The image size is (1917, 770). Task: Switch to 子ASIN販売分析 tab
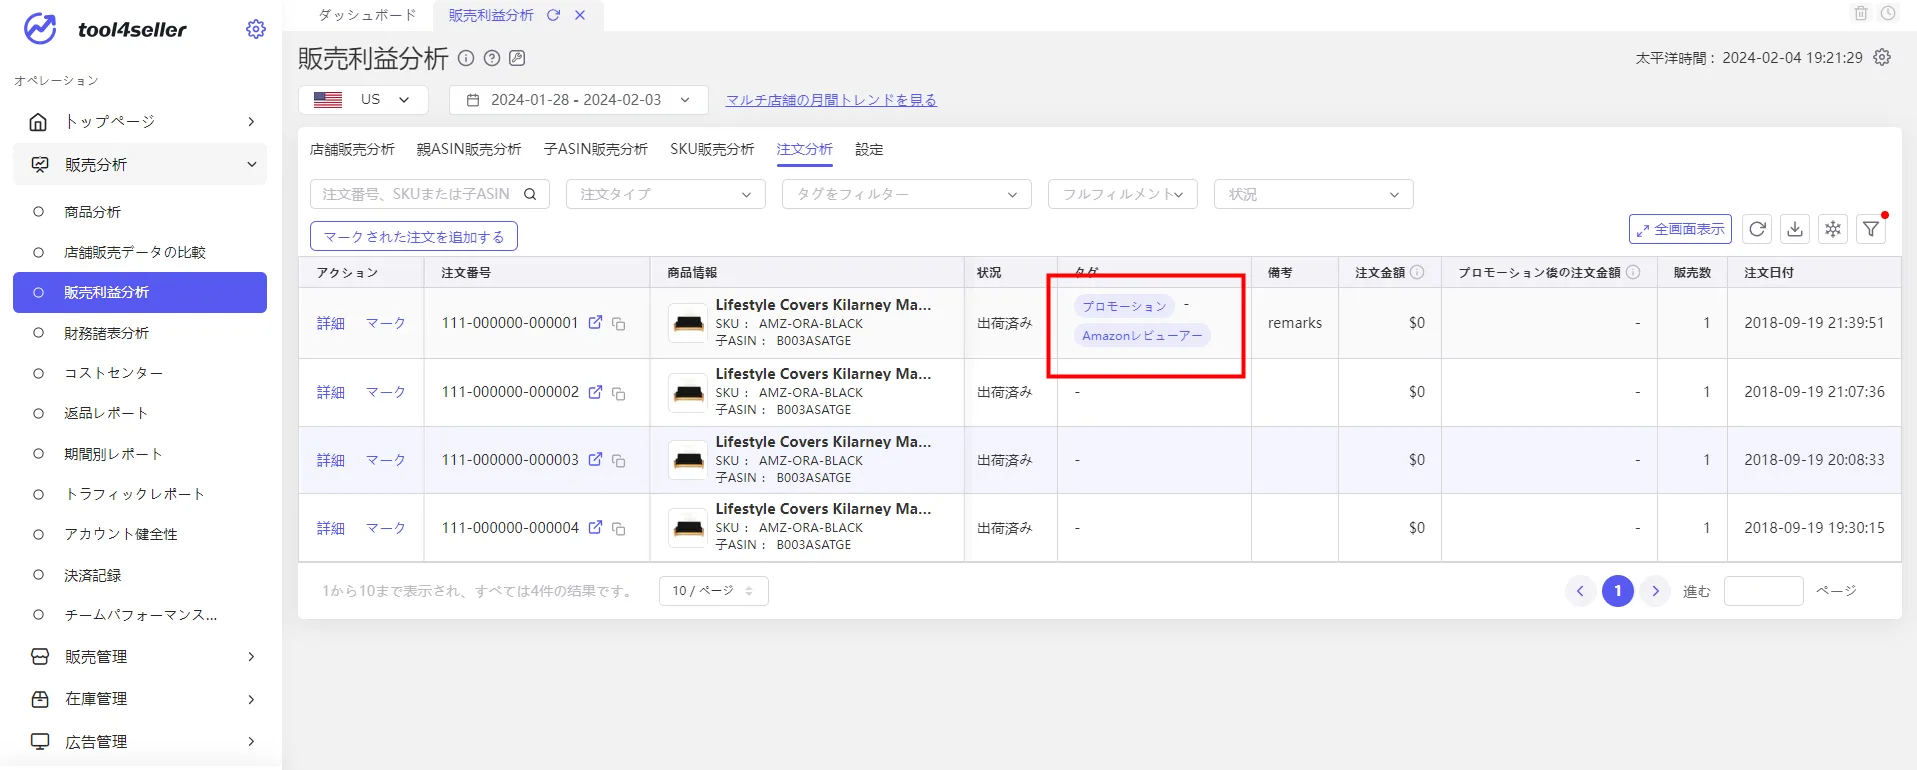tap(596, 149)
